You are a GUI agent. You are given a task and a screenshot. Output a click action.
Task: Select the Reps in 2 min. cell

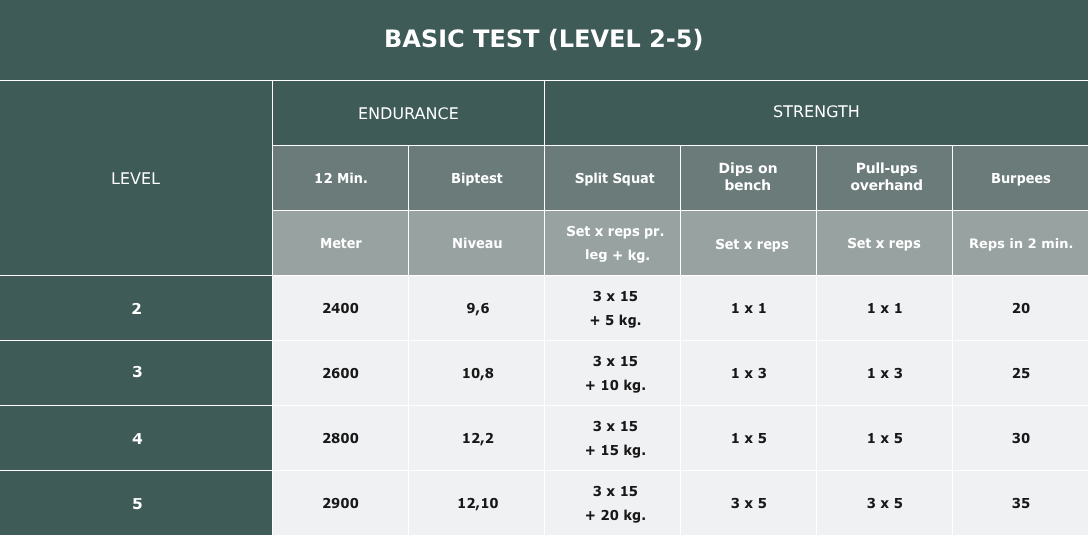click(1020, 243)
